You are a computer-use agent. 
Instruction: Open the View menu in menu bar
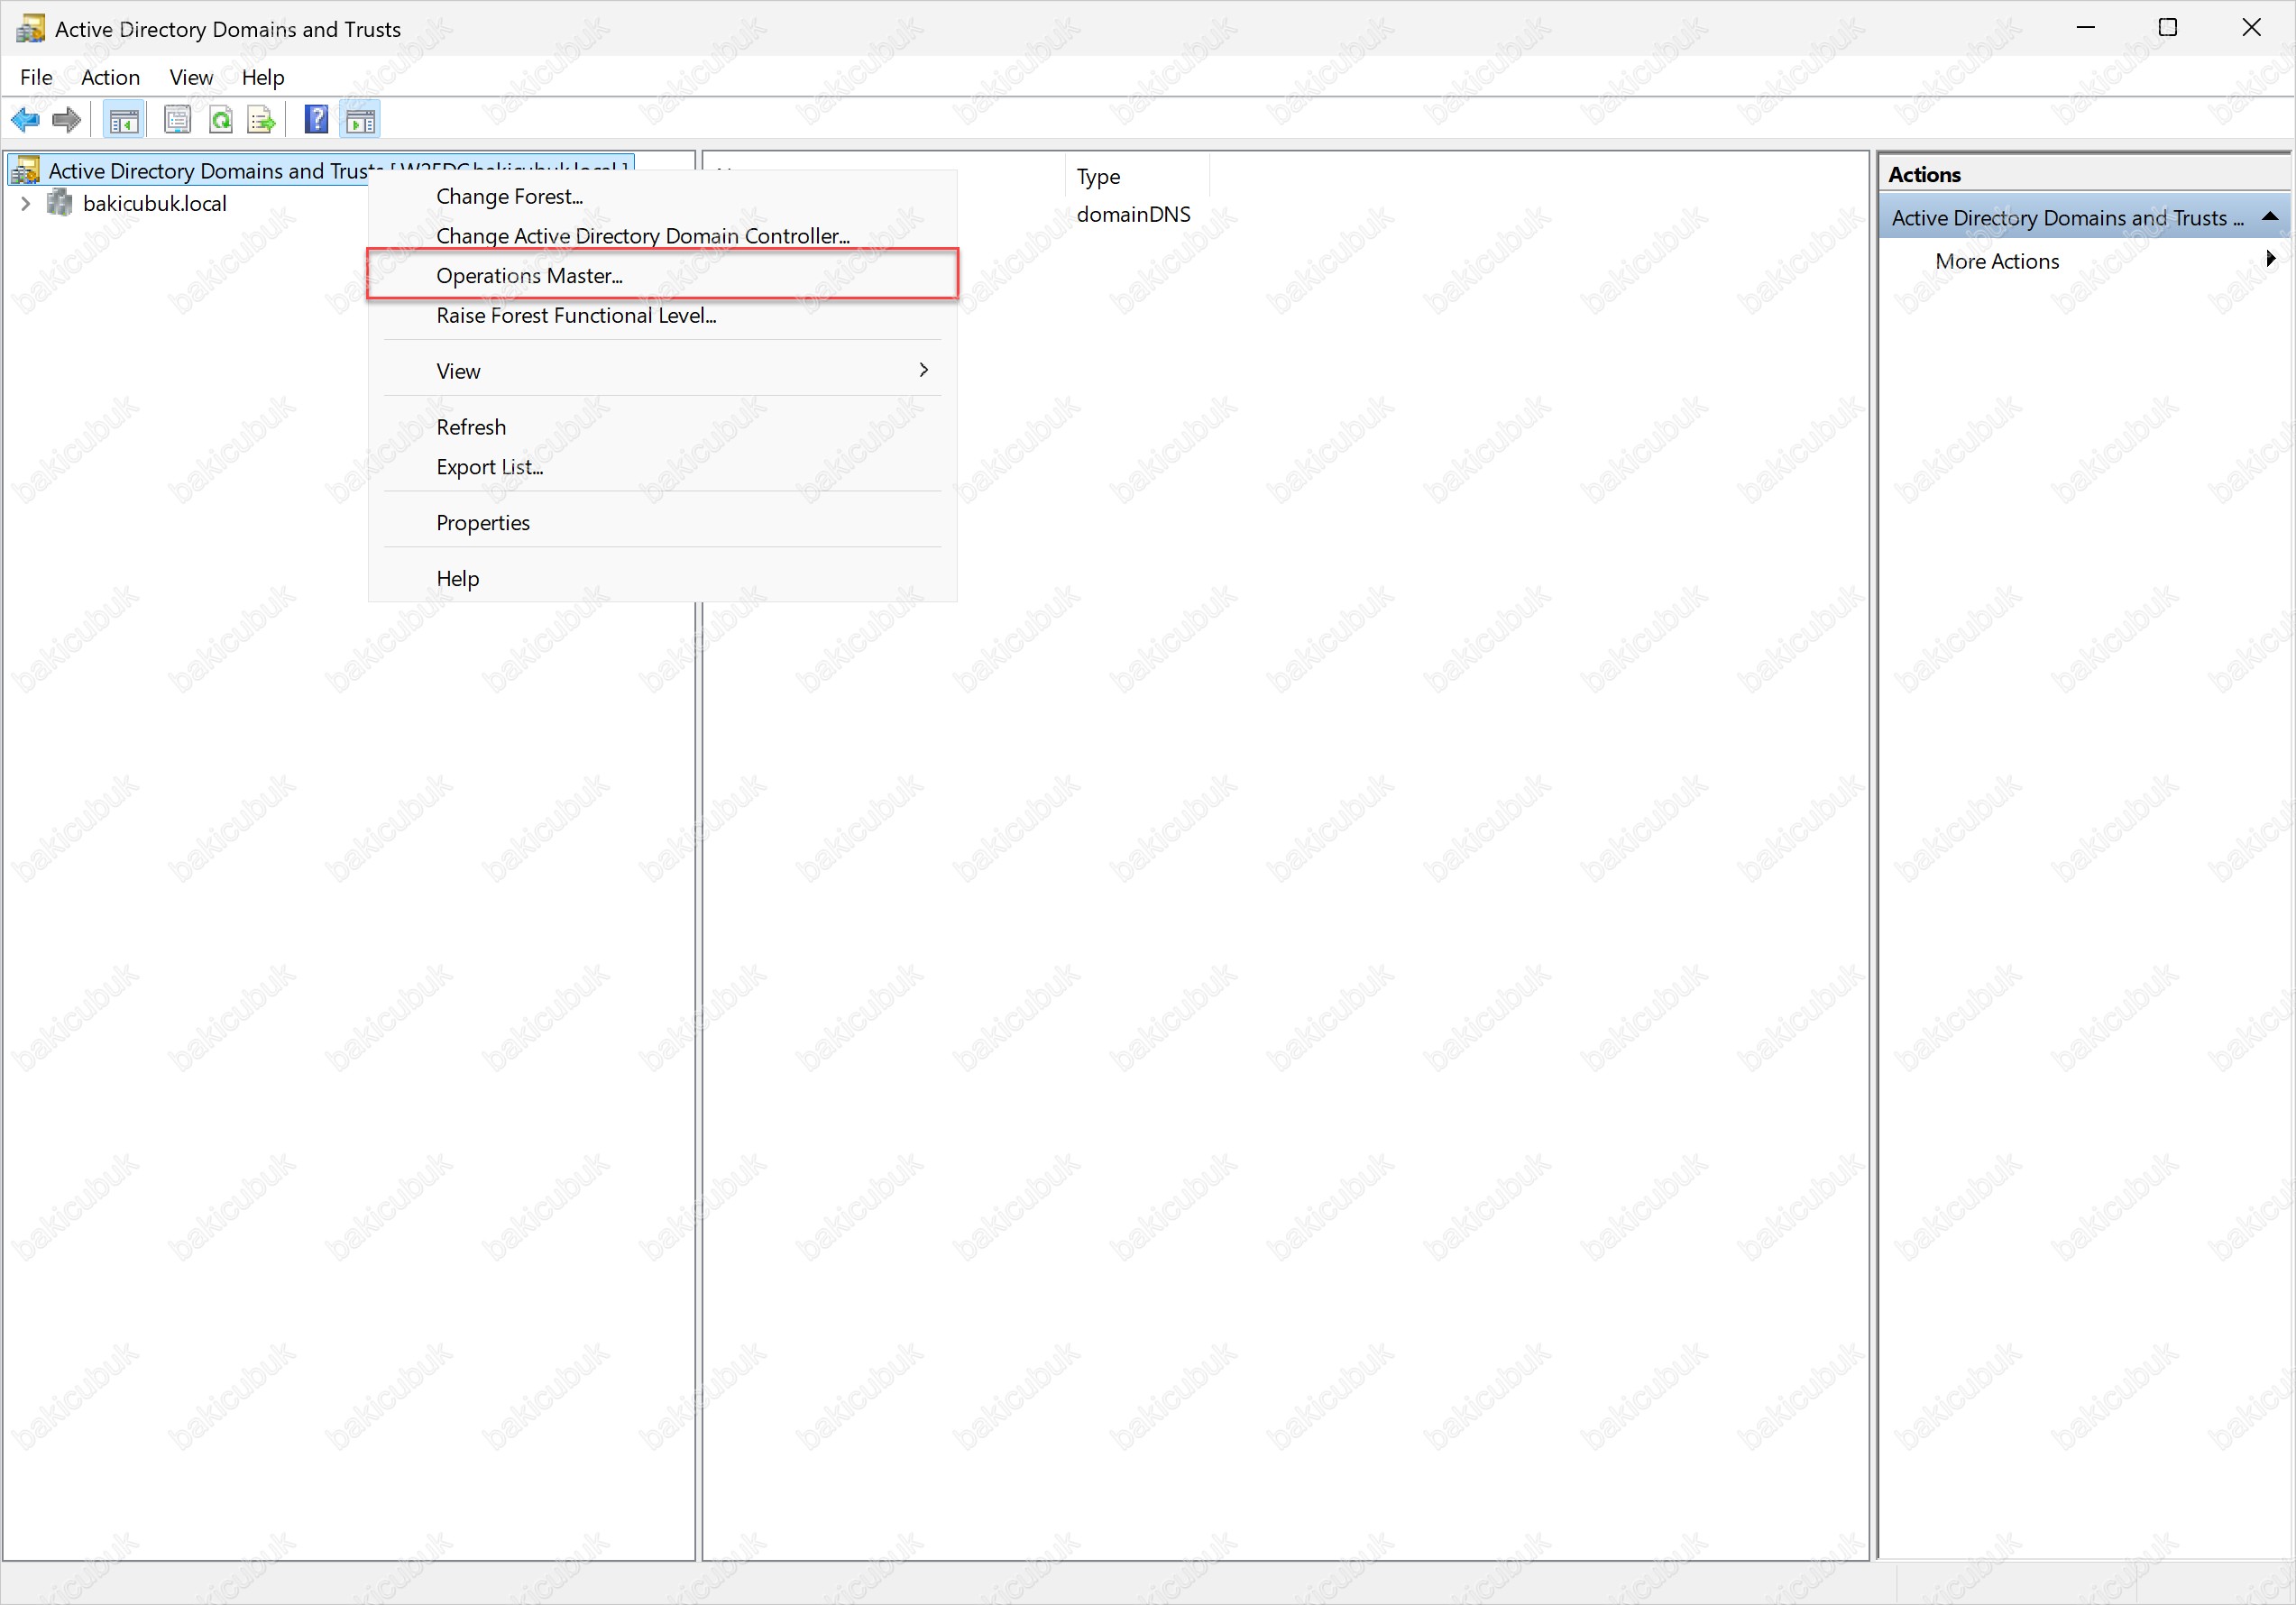pyautogui.click(x=191, y=77)
